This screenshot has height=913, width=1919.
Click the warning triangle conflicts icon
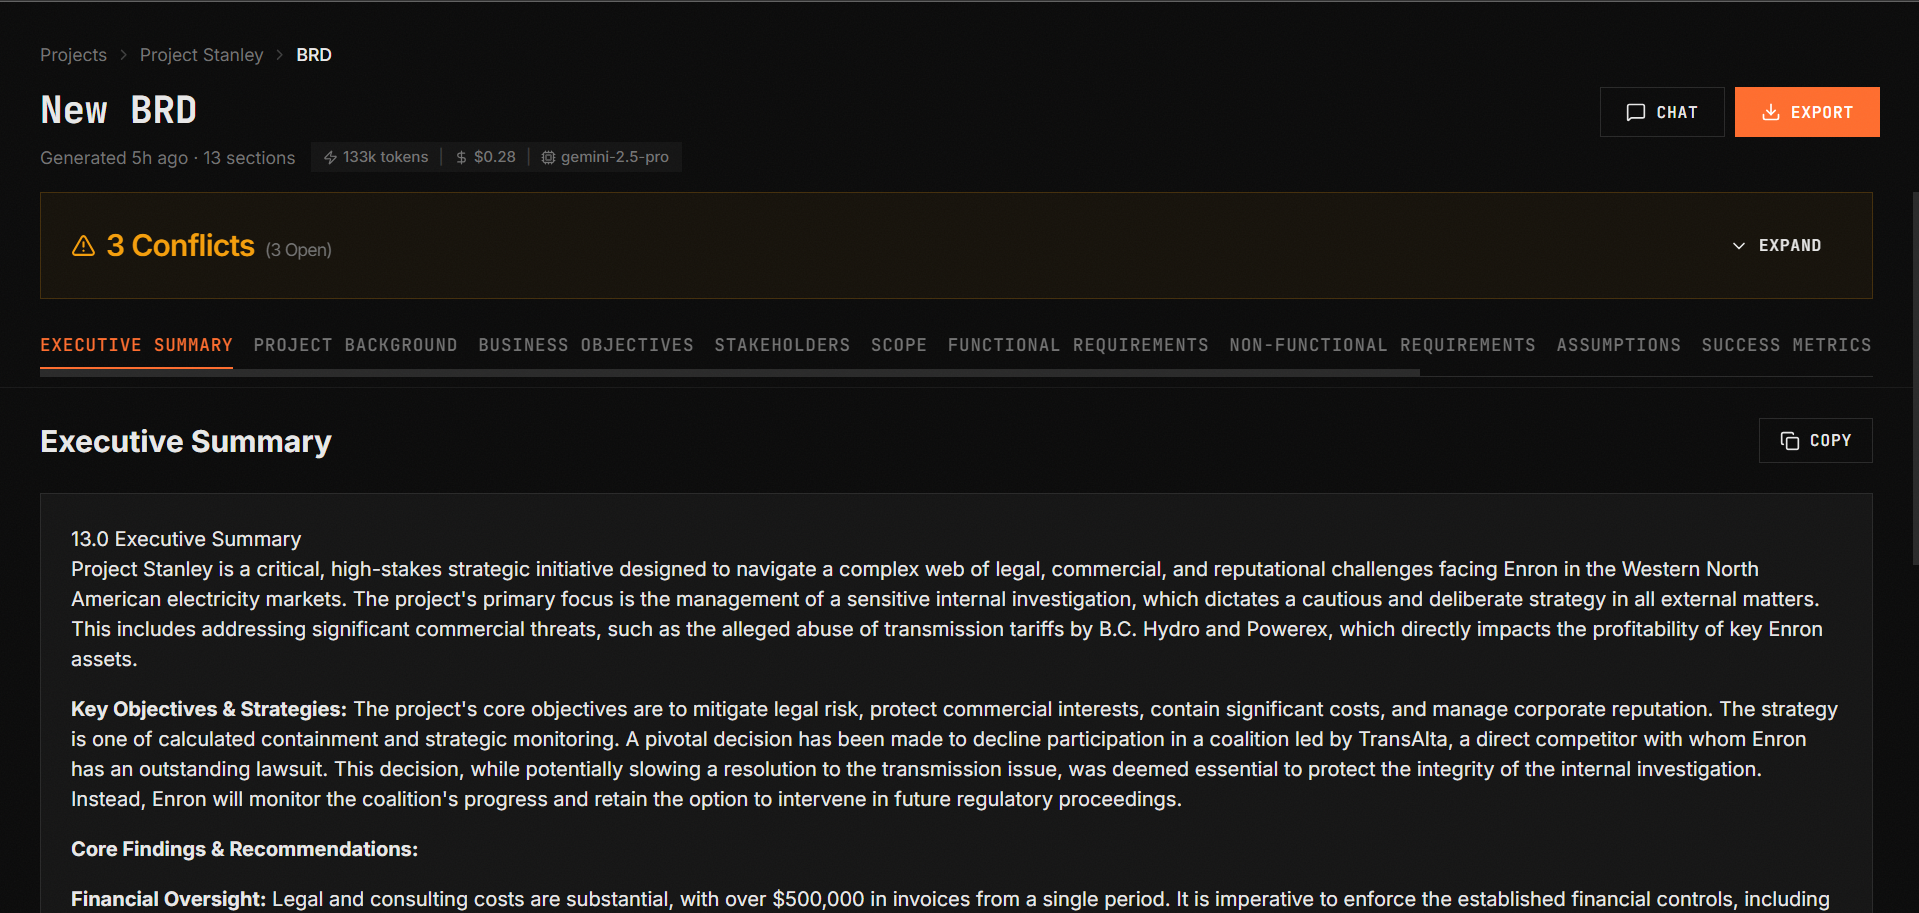click(83, 246)
